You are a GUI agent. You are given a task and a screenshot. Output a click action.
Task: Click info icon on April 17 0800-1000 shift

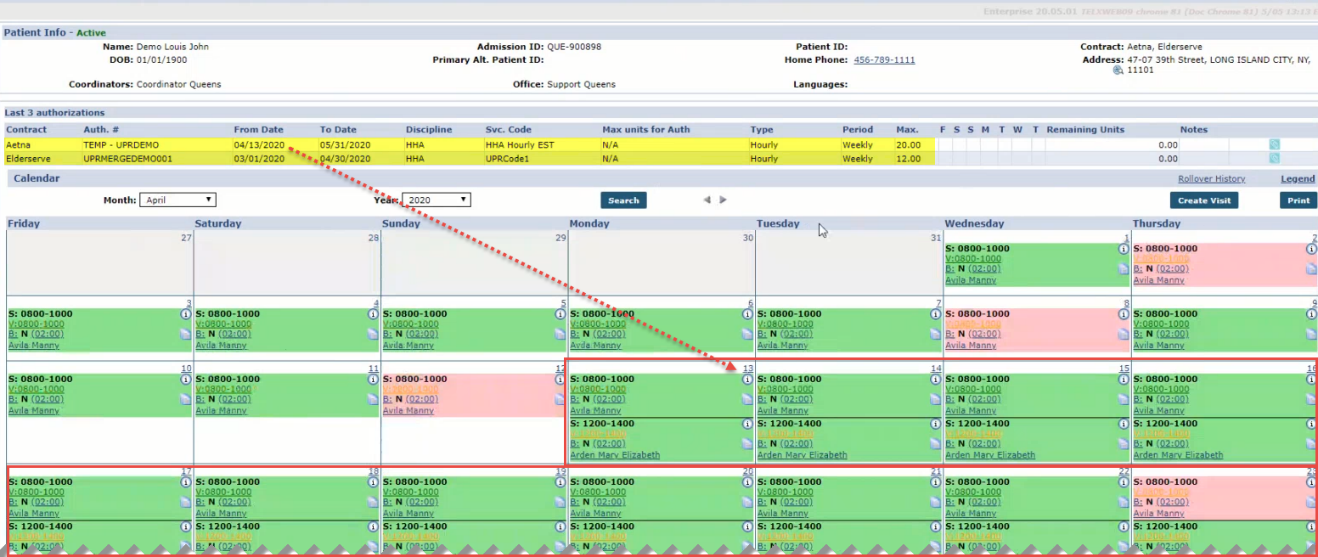point(185,482)
